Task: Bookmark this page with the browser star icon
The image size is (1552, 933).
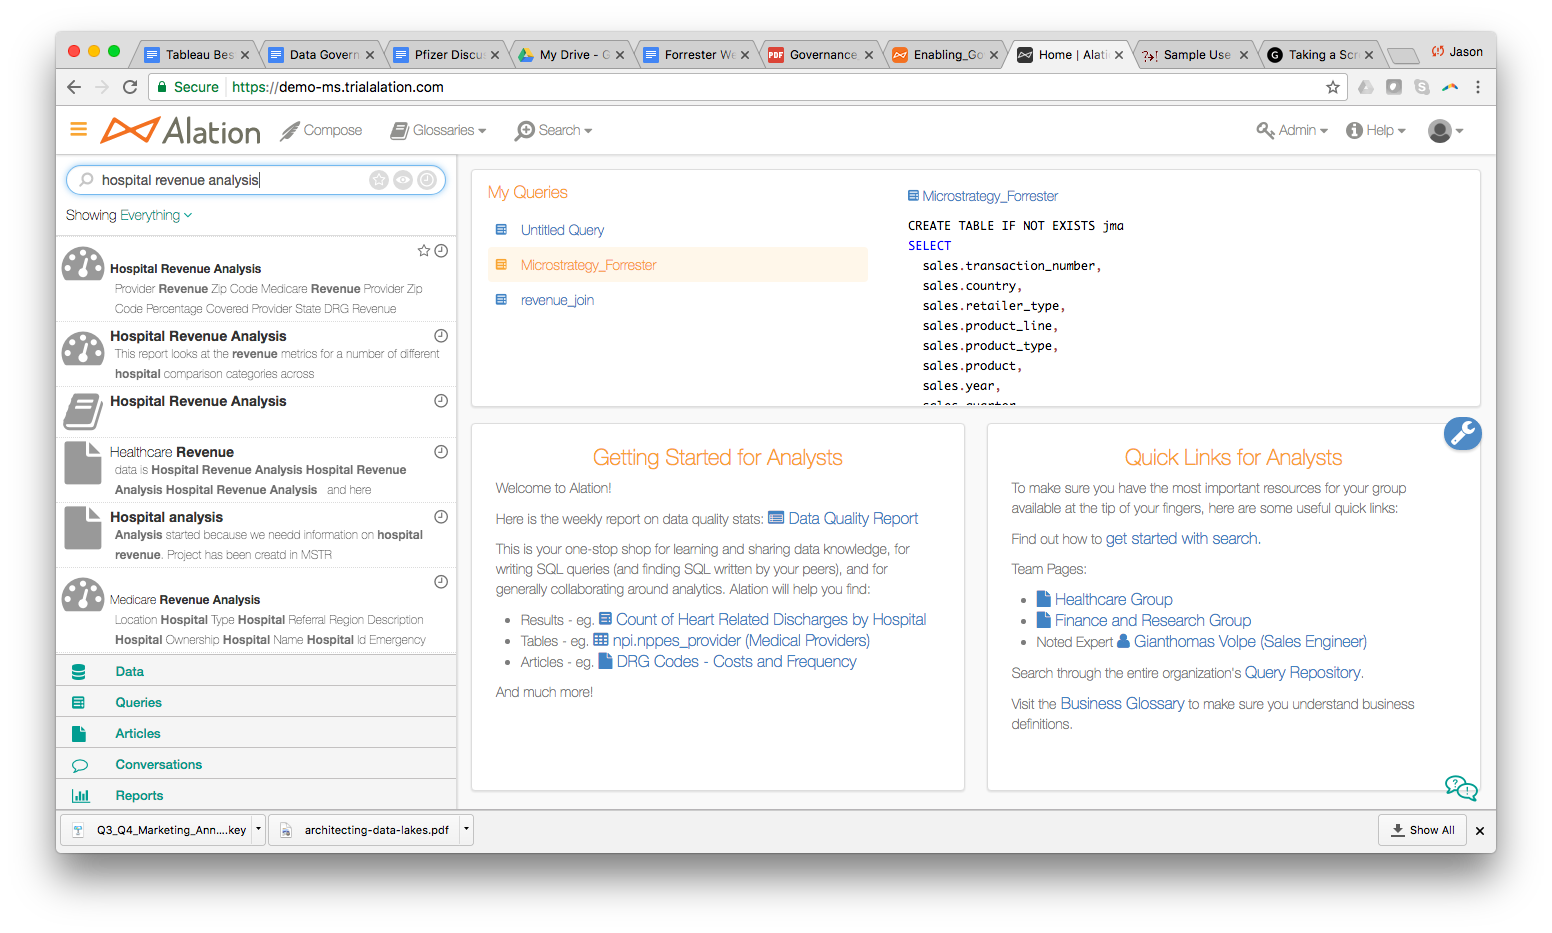Action: tap(1332, 87)
